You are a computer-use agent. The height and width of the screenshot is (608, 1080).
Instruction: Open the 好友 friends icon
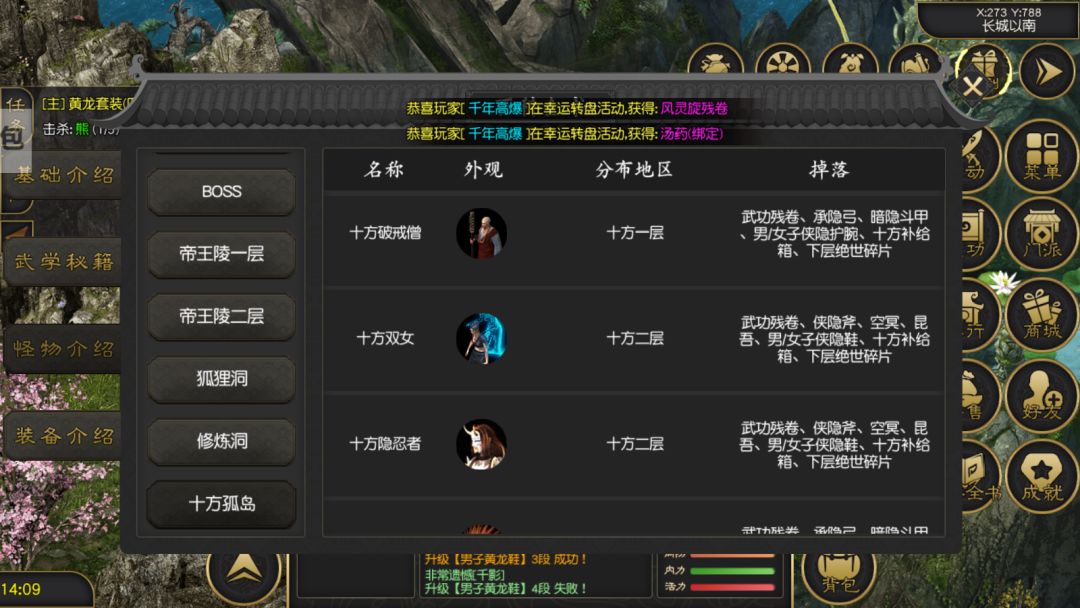pyautogui.click(x=1041, y=395)
